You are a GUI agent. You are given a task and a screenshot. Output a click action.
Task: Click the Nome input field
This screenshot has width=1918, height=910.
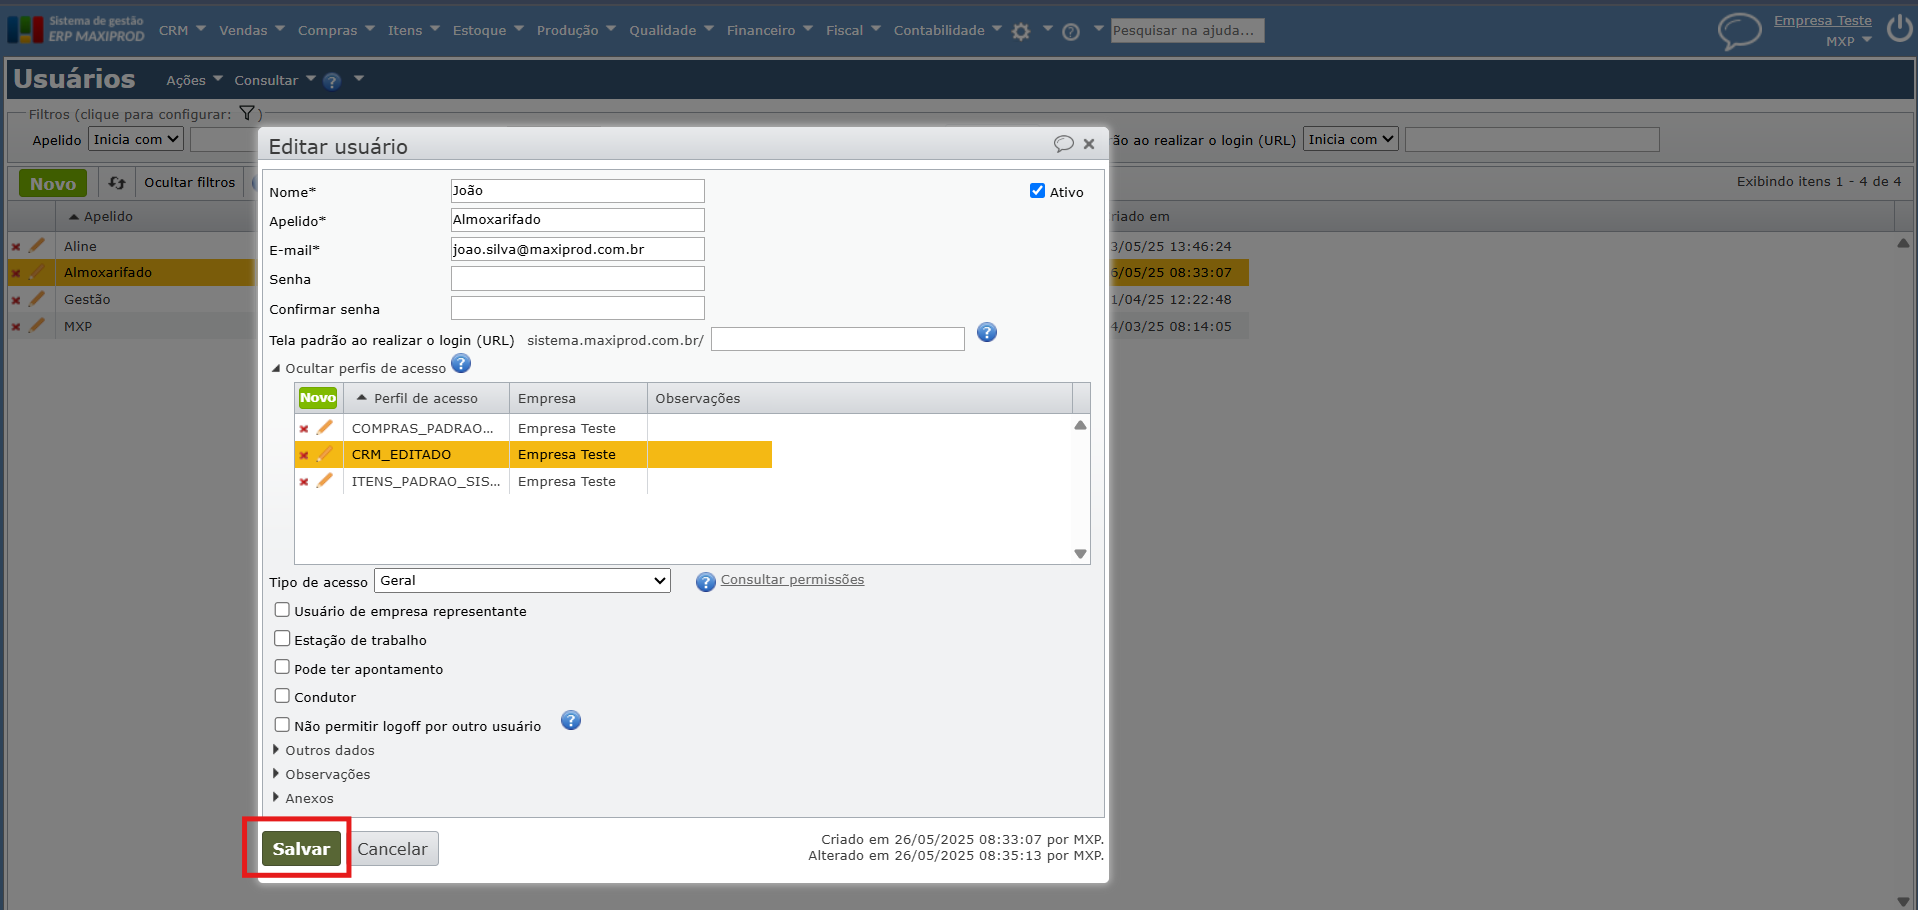point(578,191)
